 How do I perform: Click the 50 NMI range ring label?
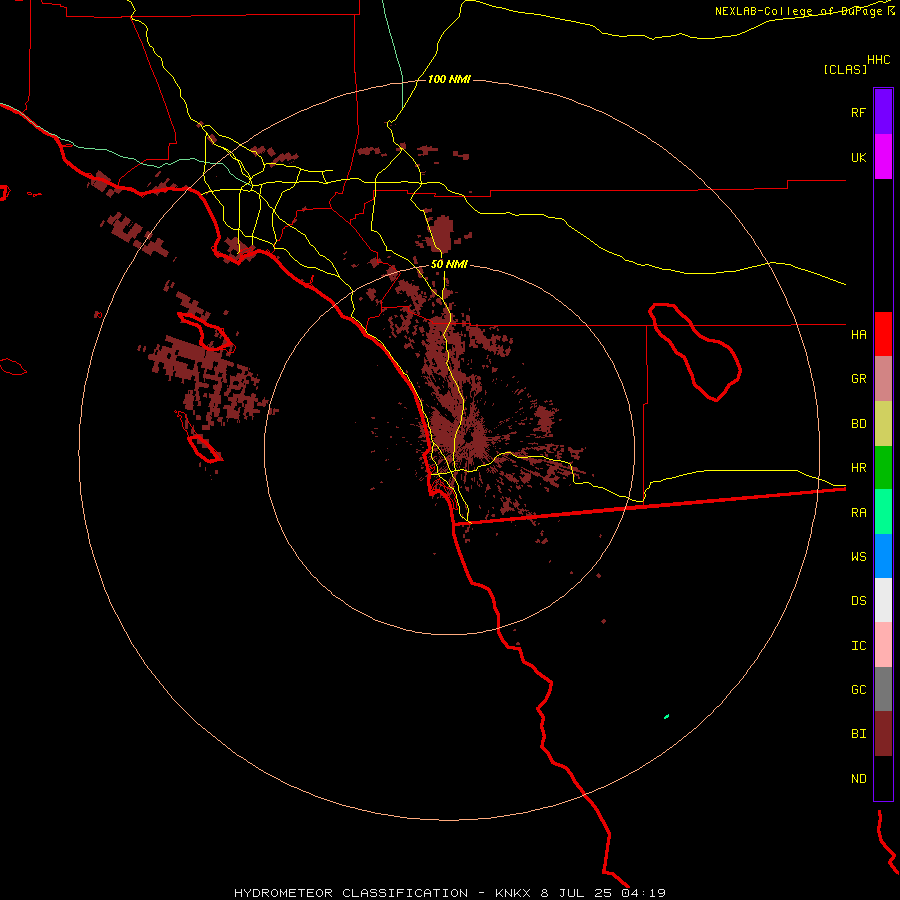pos(449,265)
